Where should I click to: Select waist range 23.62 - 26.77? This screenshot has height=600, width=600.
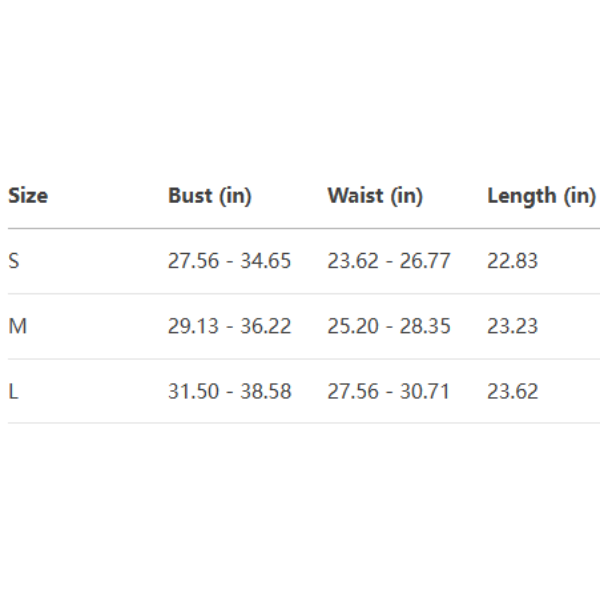(x=389, y=261)
